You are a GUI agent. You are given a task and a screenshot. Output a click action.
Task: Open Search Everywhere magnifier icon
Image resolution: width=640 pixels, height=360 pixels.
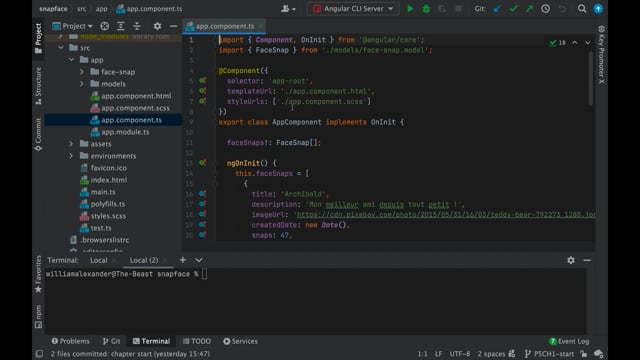[x=582, y=9]
